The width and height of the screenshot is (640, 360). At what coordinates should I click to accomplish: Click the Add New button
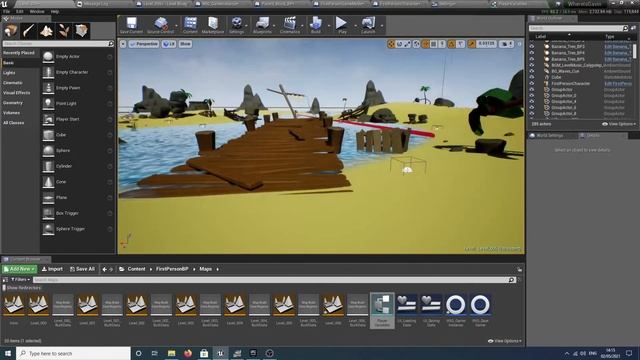[19, 269]
